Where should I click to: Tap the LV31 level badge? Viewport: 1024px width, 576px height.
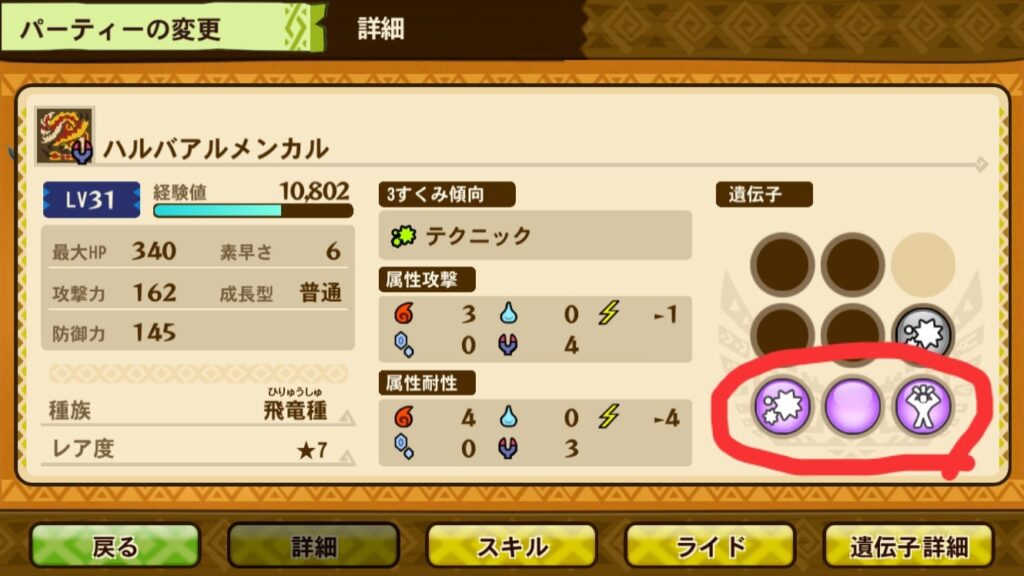(91, 199)
